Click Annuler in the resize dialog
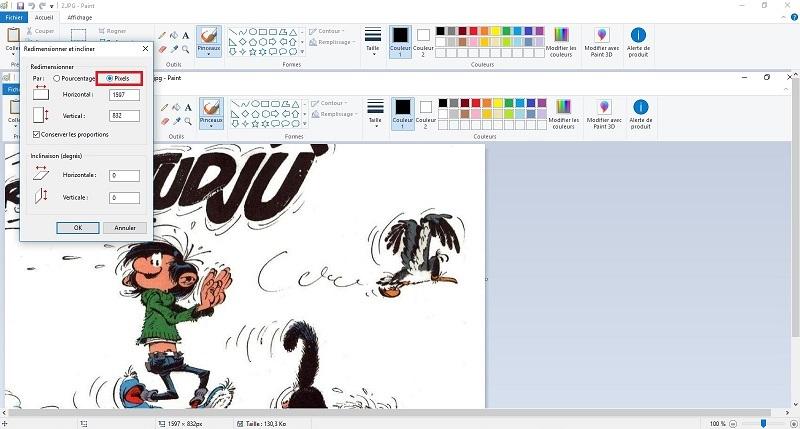Screen dimensions: 800x429 [125, 228]
